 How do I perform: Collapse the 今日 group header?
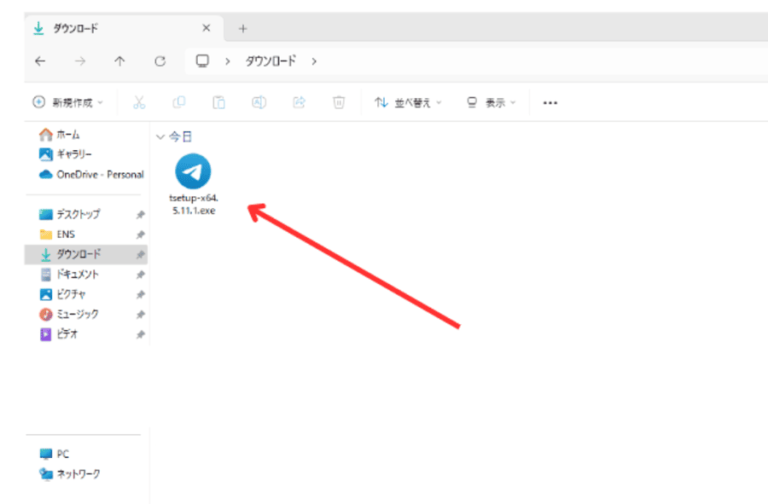click(x=160, y=135)
